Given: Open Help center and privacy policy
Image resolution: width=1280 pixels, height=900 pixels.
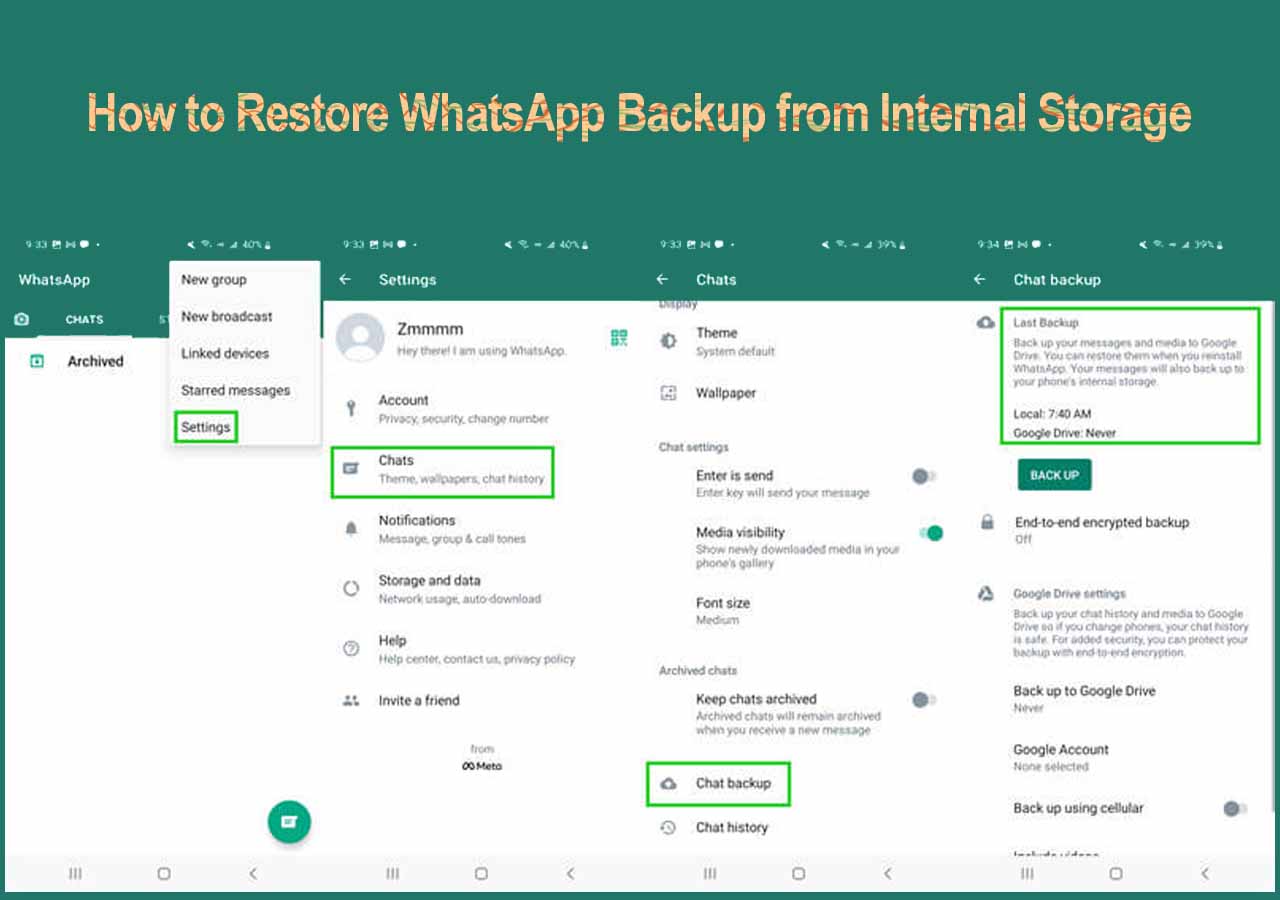Looking at the screenshot, I should coord(476,649).
